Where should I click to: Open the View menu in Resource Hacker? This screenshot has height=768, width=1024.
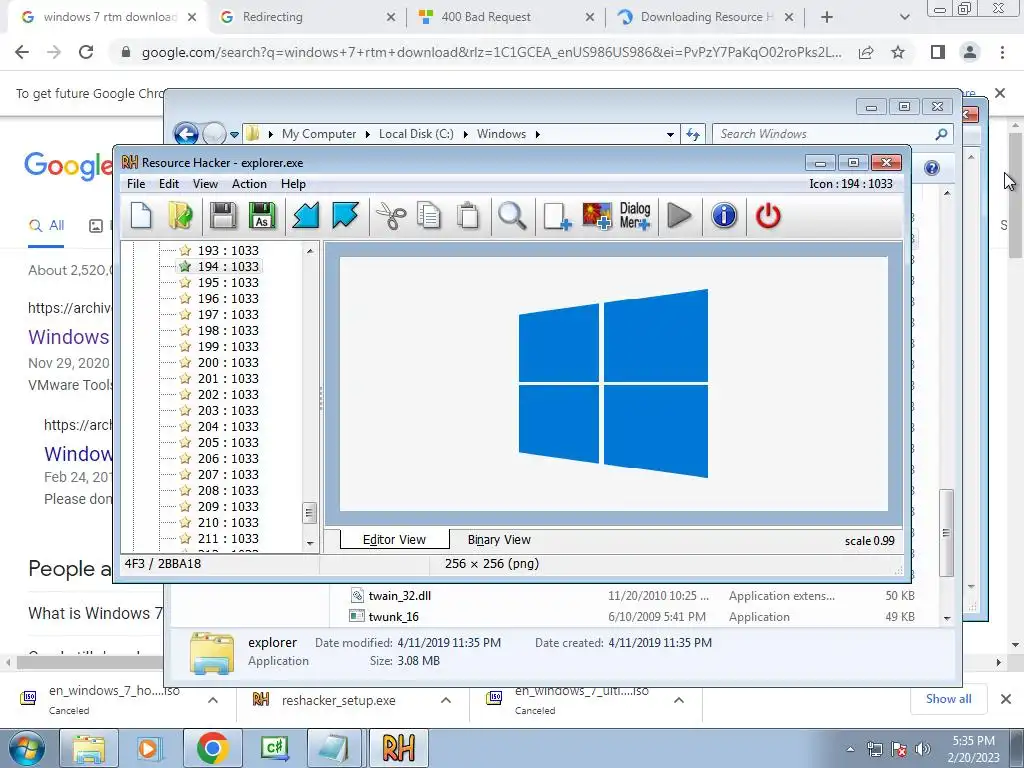tap(205, 184)
